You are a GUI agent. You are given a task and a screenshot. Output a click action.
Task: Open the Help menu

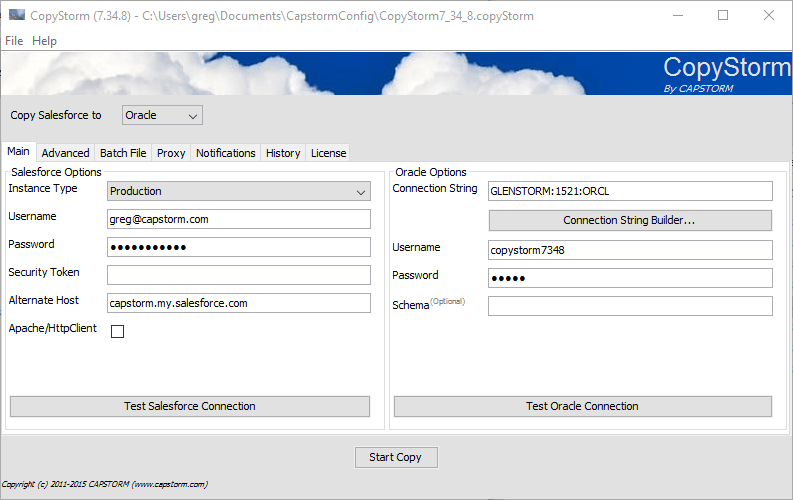(45, 41)
